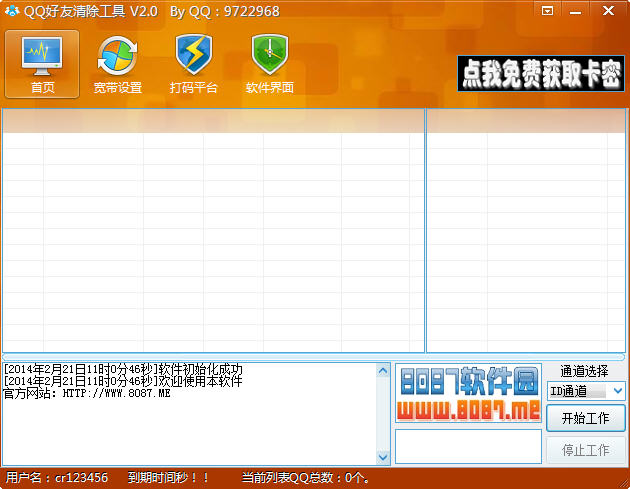
Task: Open the 首页 home tab
Action: point(42,64)
